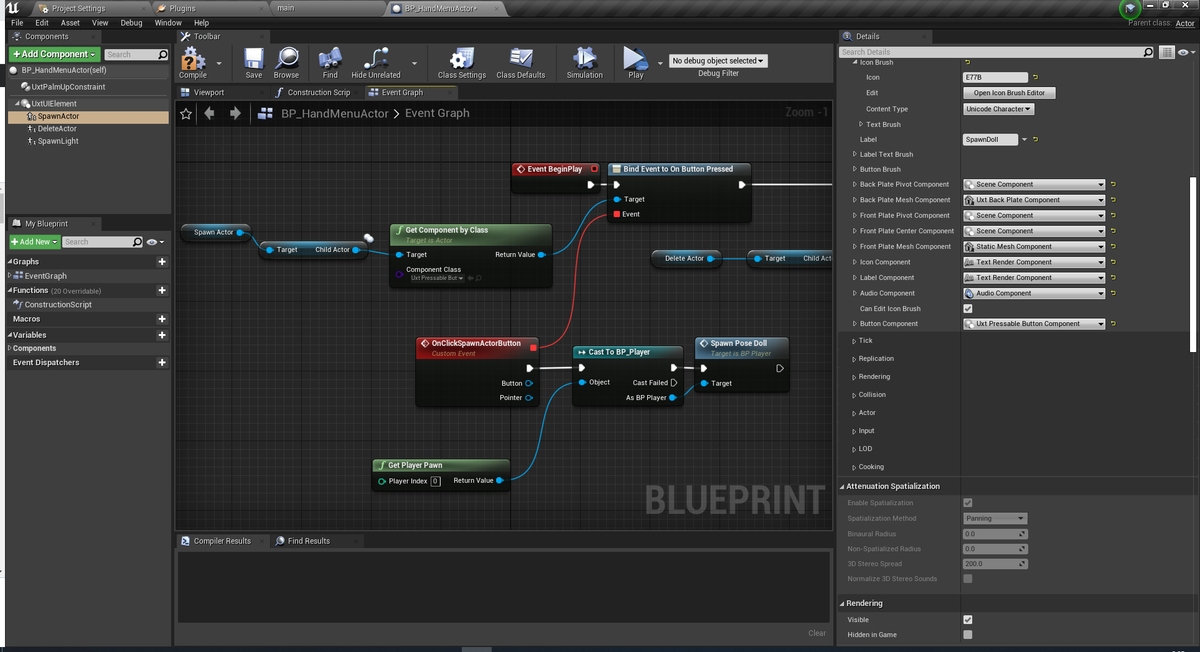The width and height of the screenshot is (1200, 652).
Task: Switch to Viewport tab
Action: coord(209,92)
